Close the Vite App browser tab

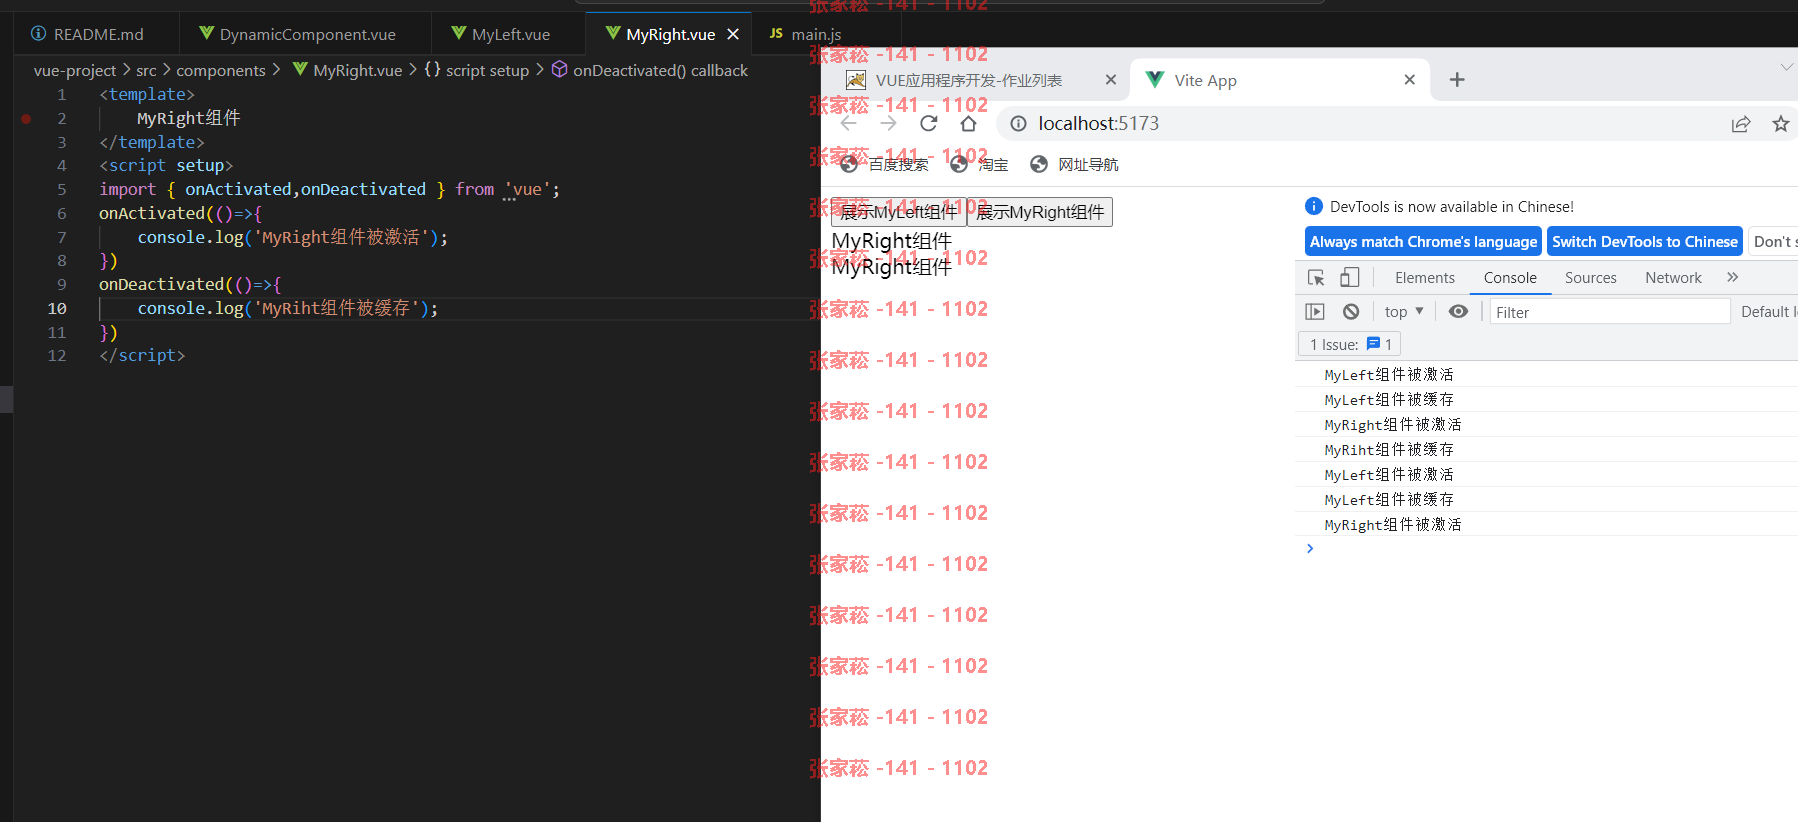click(1409, 80)
